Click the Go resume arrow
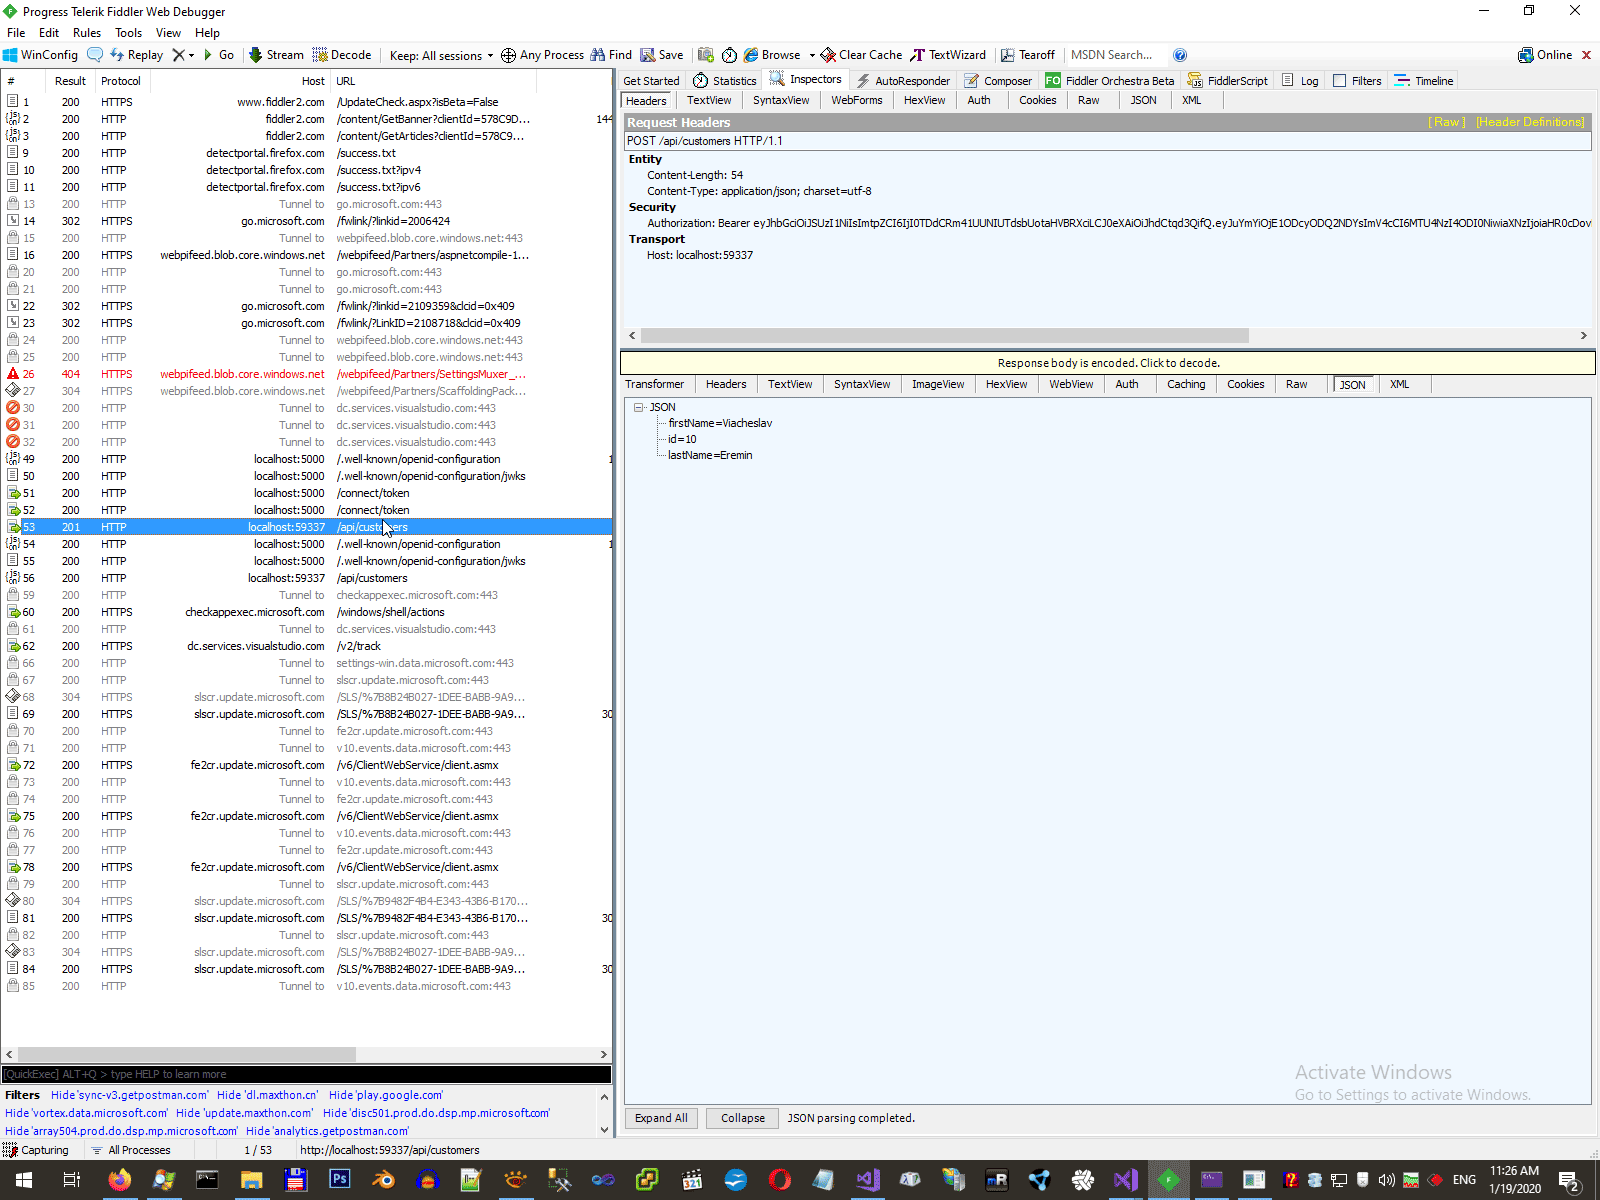 point(219,55)
